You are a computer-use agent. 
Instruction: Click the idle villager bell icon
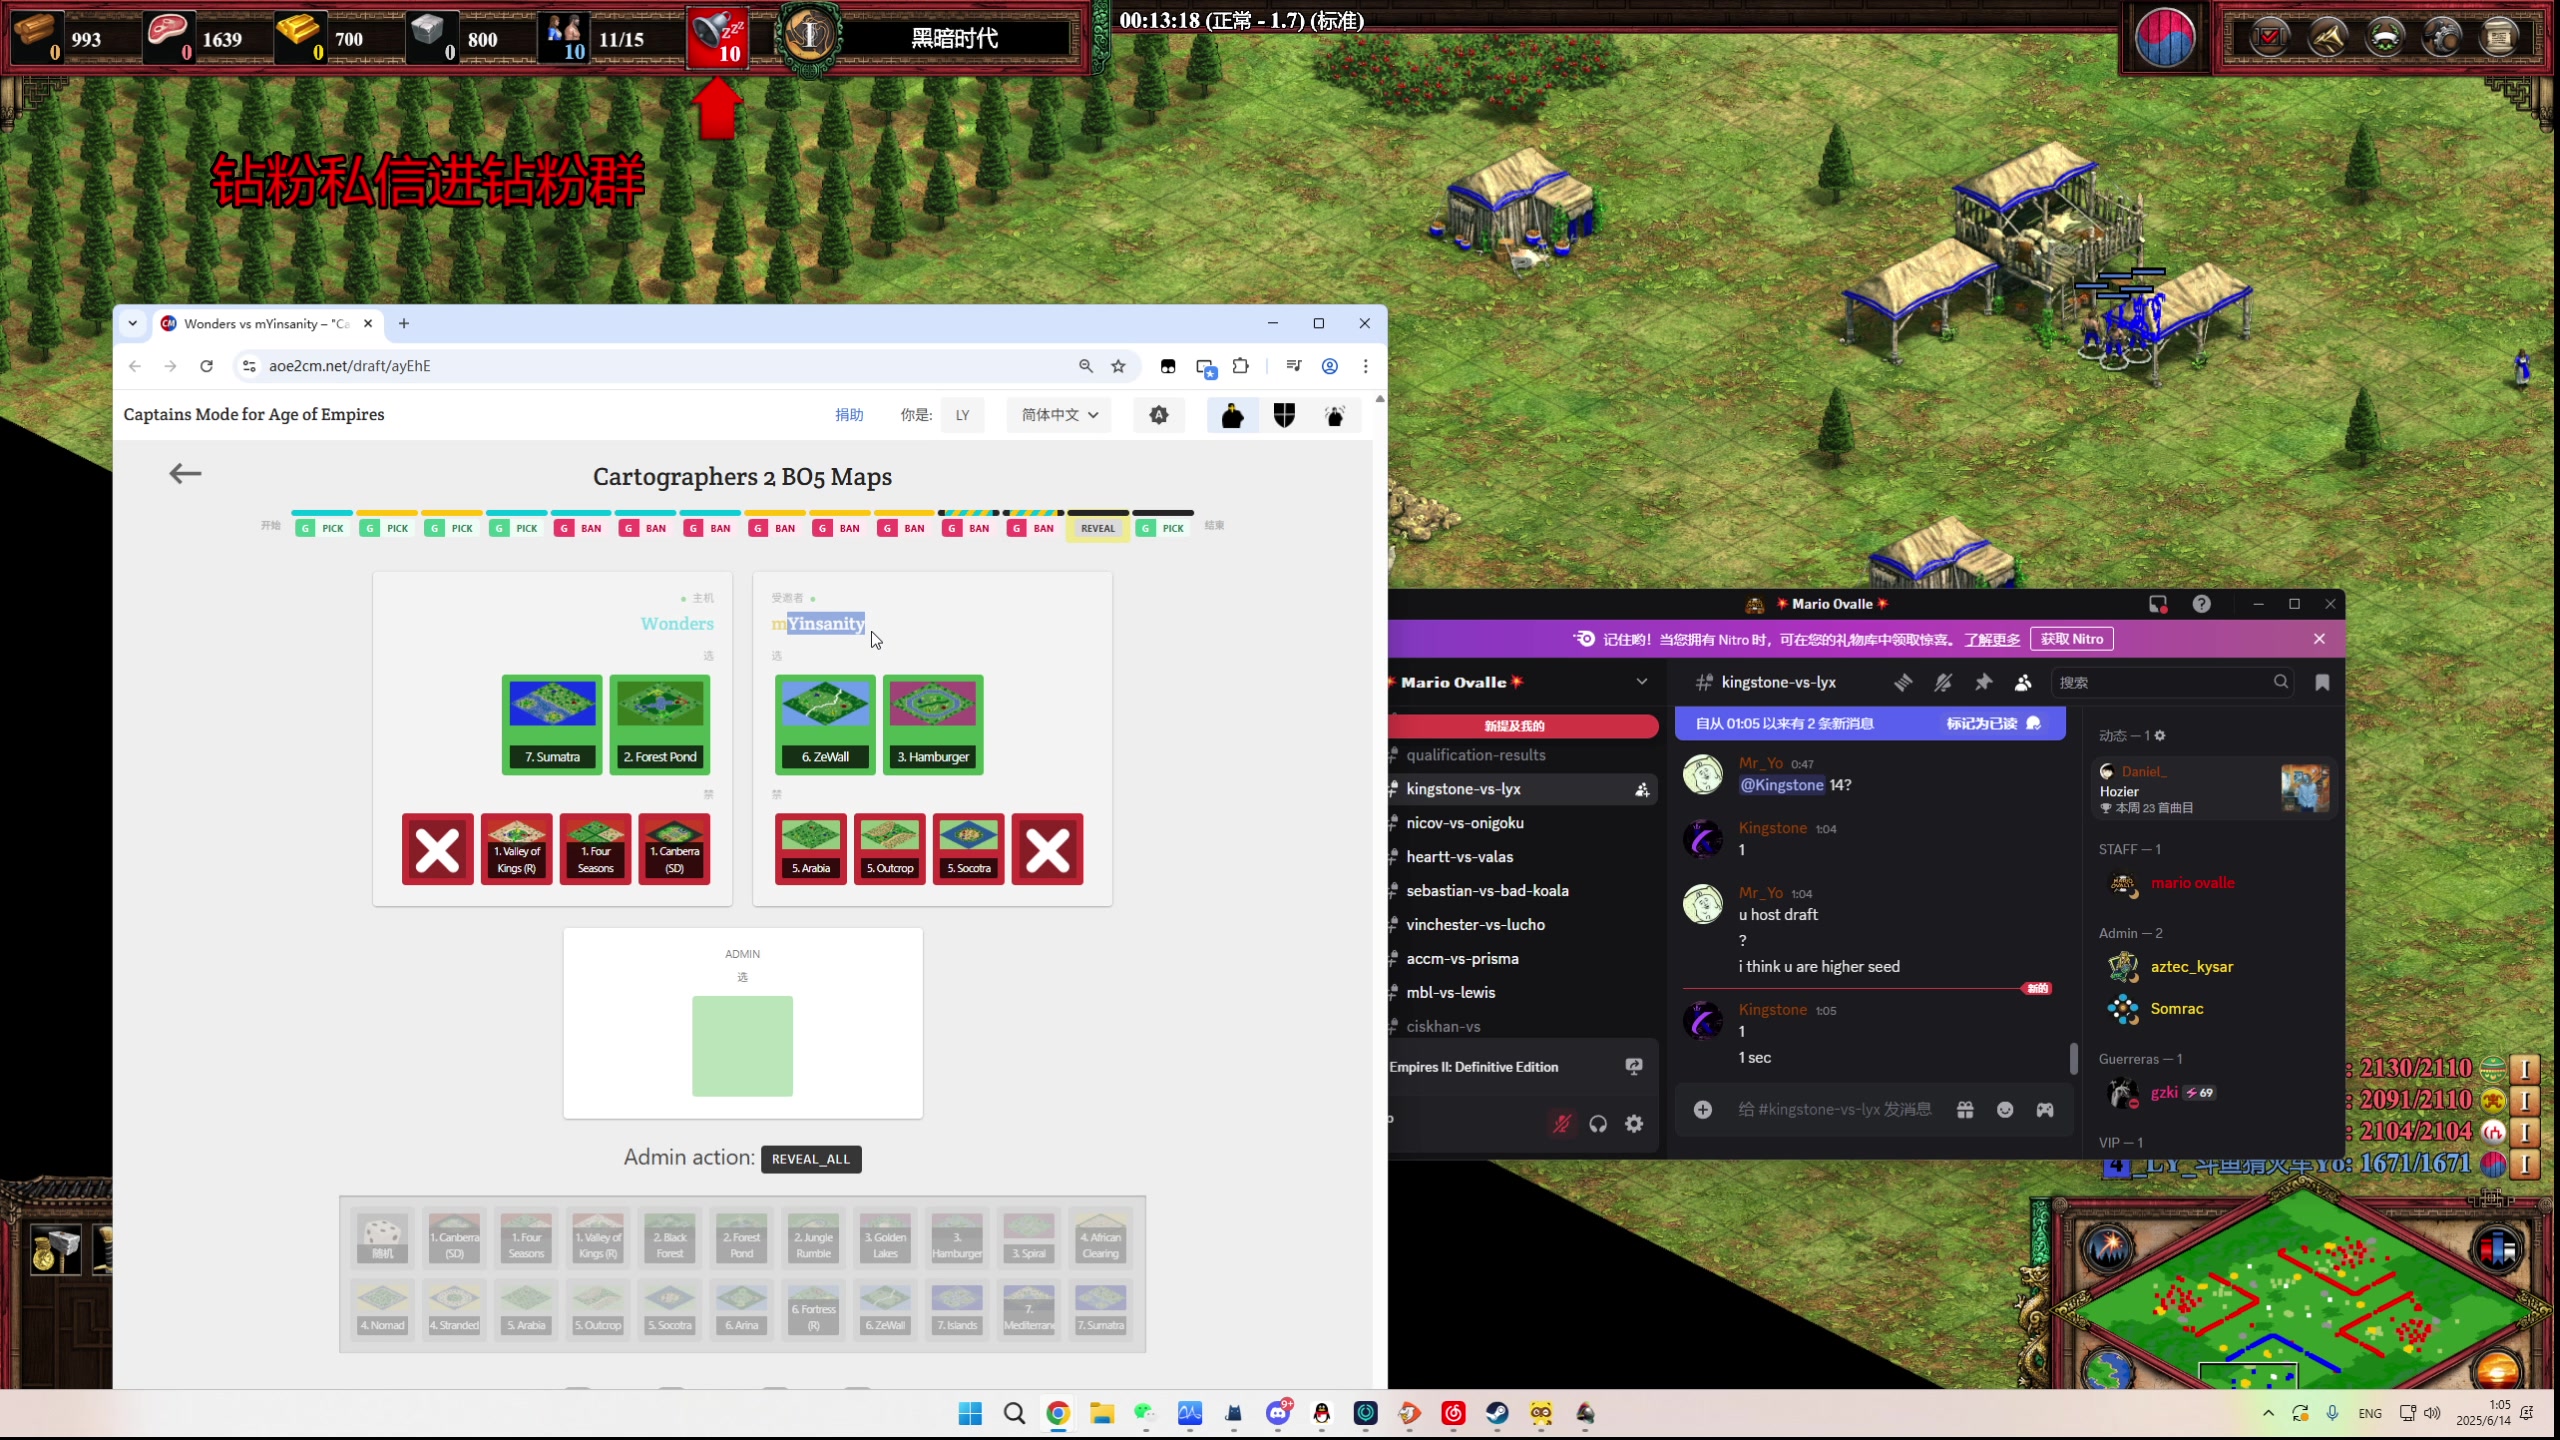click(717, 38)
